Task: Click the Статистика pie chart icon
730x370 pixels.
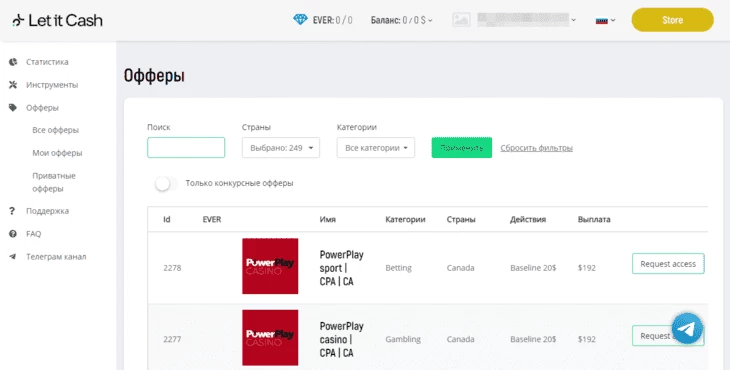Action: [x=13, y=62]
